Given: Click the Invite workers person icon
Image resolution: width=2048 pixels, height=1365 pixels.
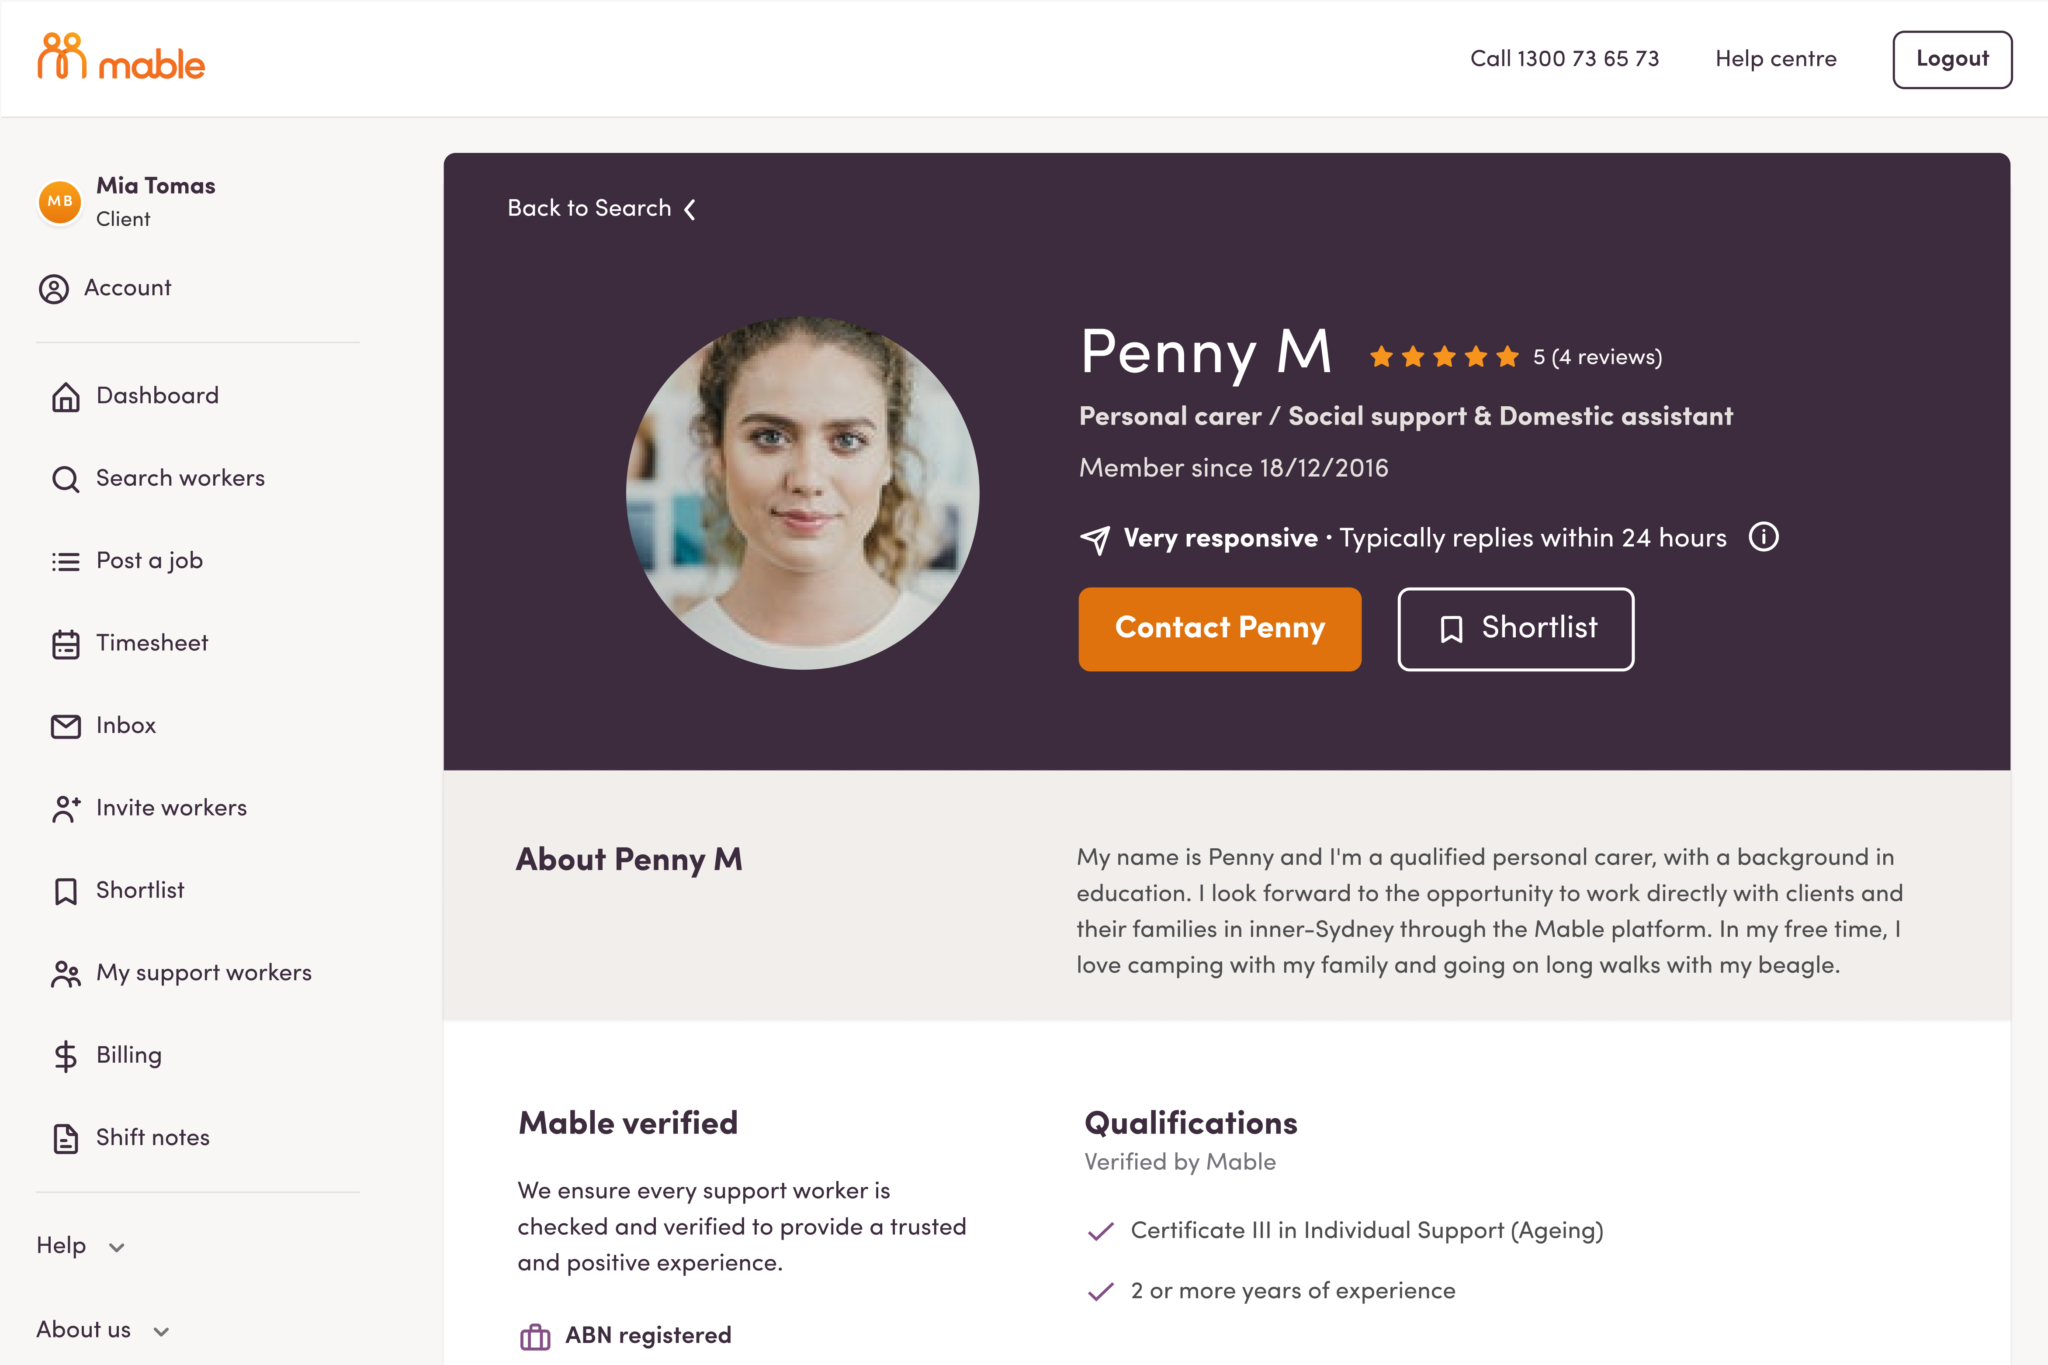Looking at the screenshot, I should pyautogui.click(x=66, y=808).
